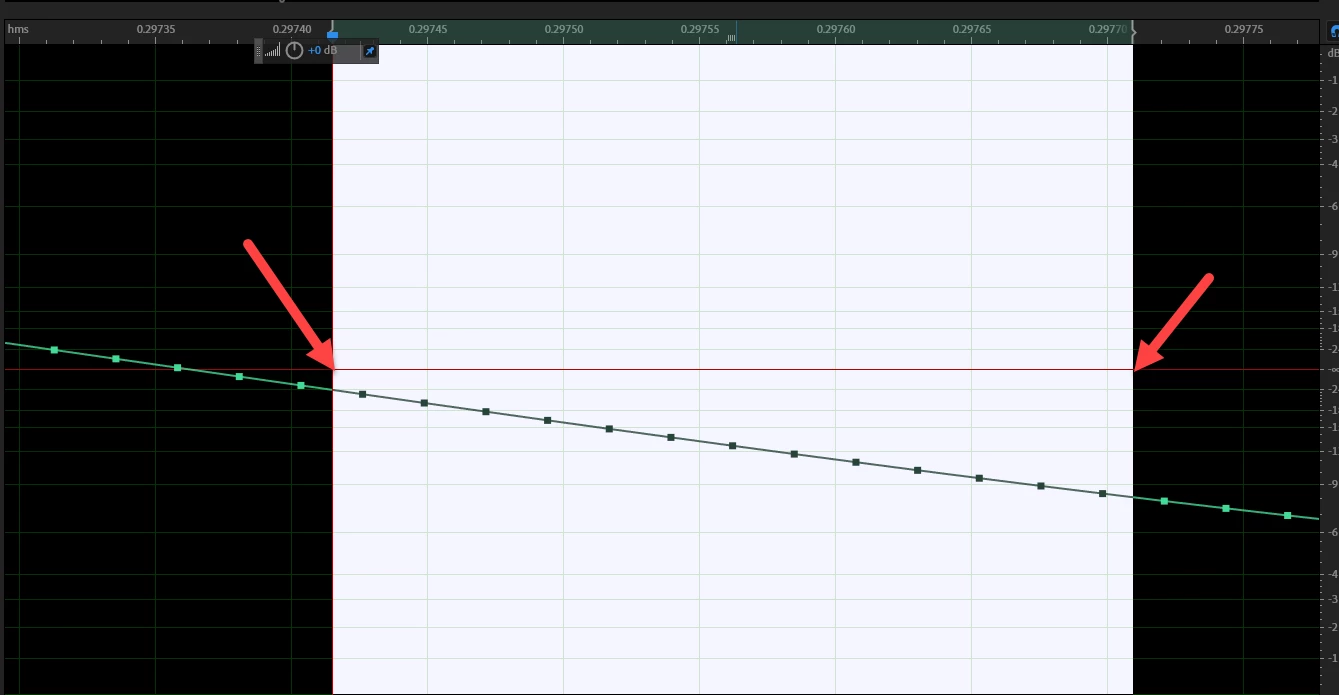The image size is (1339, 695).
Task: Click the HUD volume bars icon
Action: [273, 51]
